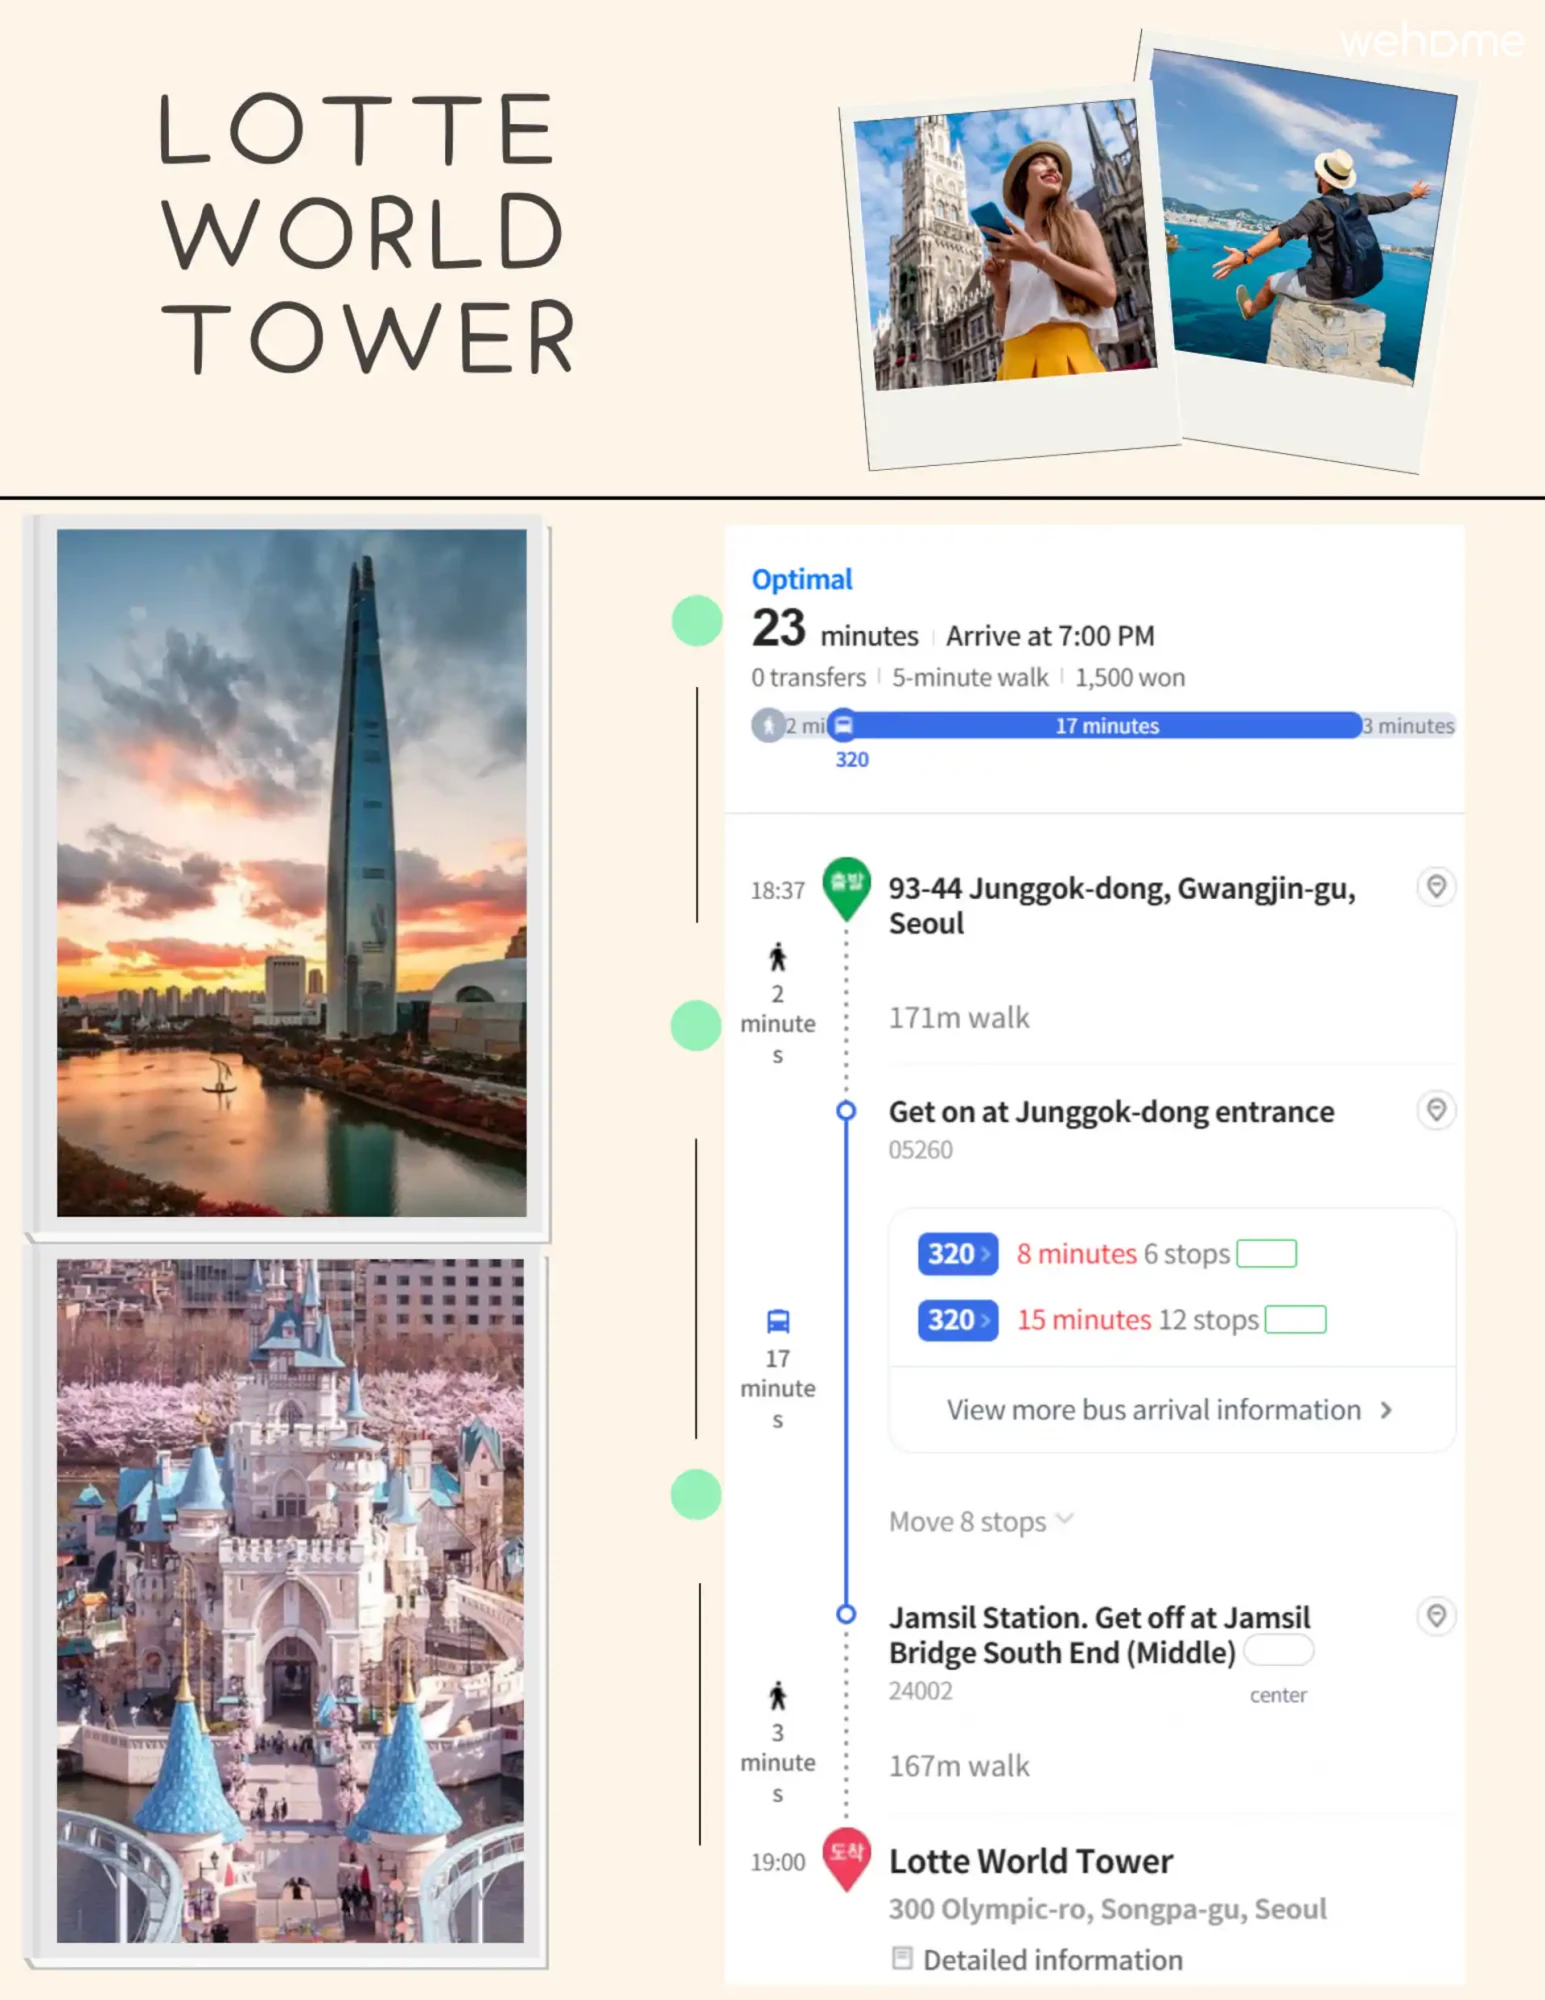
Task: Click the 320 label under the route bar
Action: coord(852,760)
